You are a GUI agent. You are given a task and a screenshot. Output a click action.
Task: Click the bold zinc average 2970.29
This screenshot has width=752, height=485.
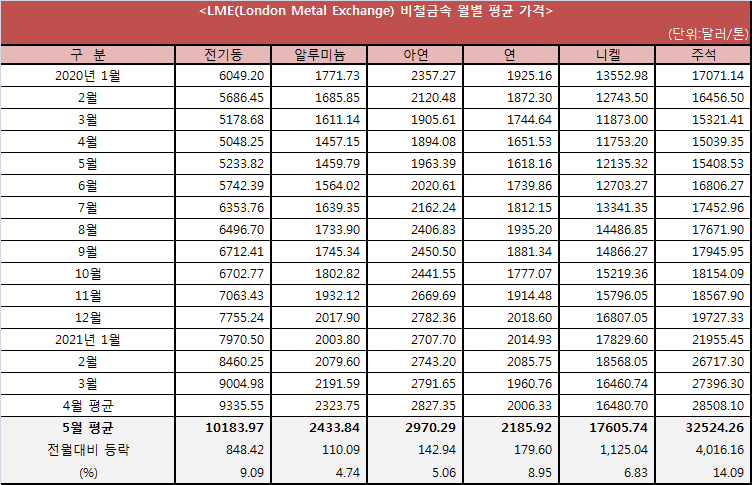430,427
